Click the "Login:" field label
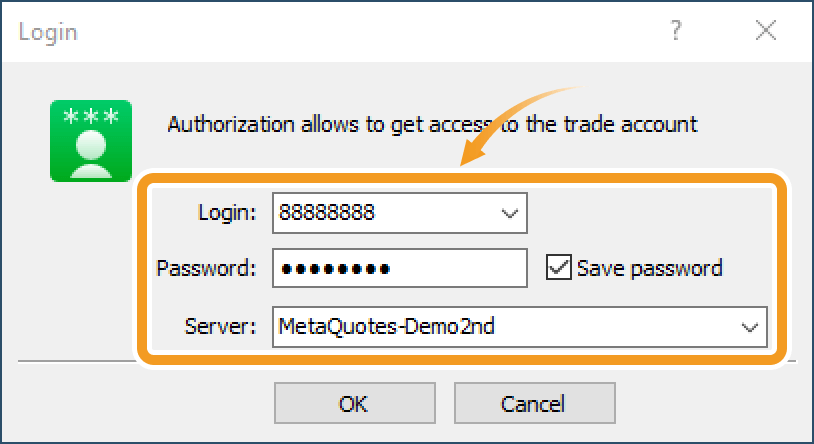814x444 pixels. (228, 213)
